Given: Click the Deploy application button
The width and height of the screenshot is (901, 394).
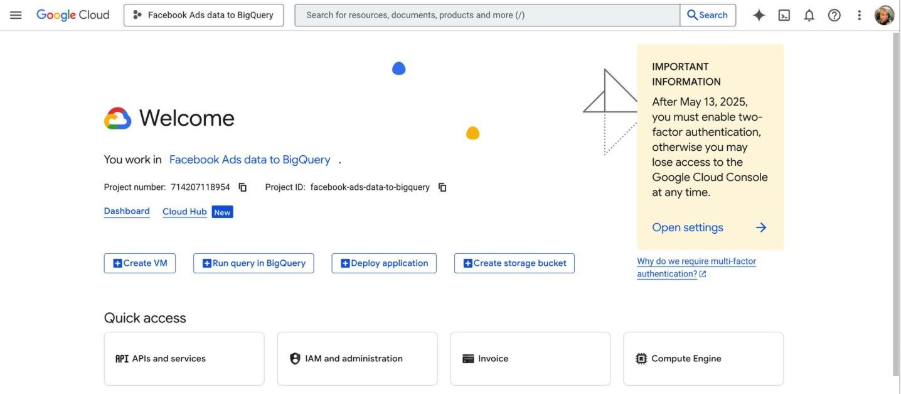Looking at the screenshot, I should pyautogui.click(x=384, y=263).
